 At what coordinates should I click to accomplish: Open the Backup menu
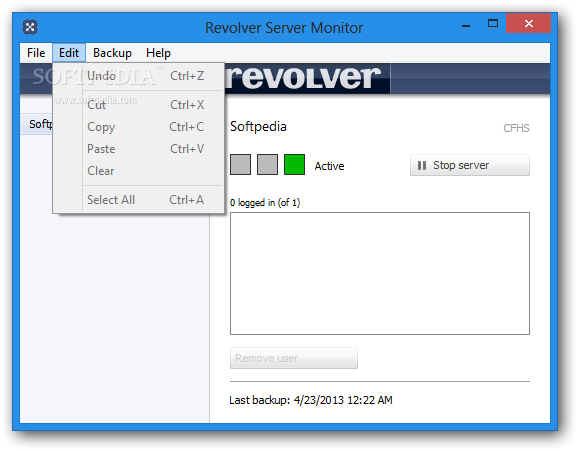pos(112,53)
